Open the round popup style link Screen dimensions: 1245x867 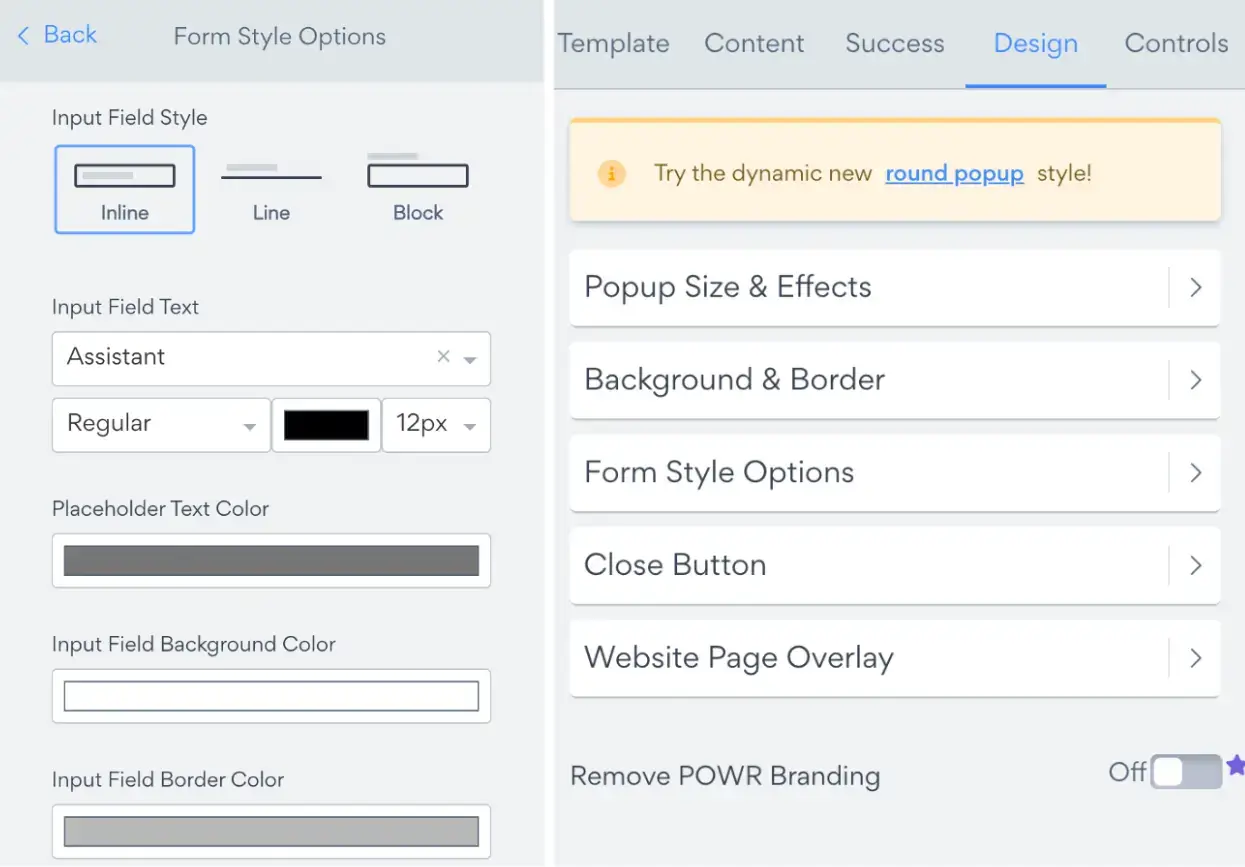954,173
